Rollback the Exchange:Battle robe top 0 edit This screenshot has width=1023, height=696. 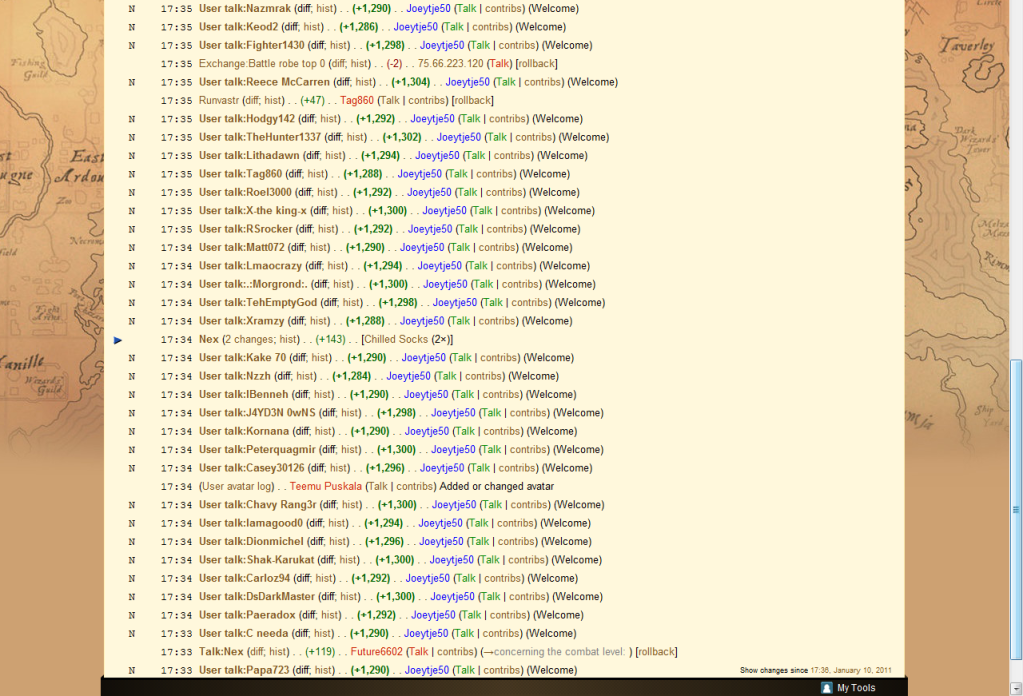(536, 64)
